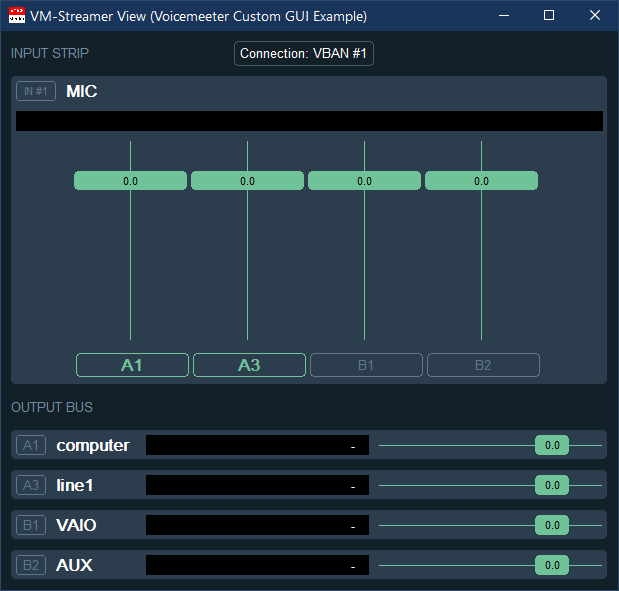Click the line1 bus gain slider knob
Image resolution: width=619 pixels, height=591 pixels.
(552, 485)
